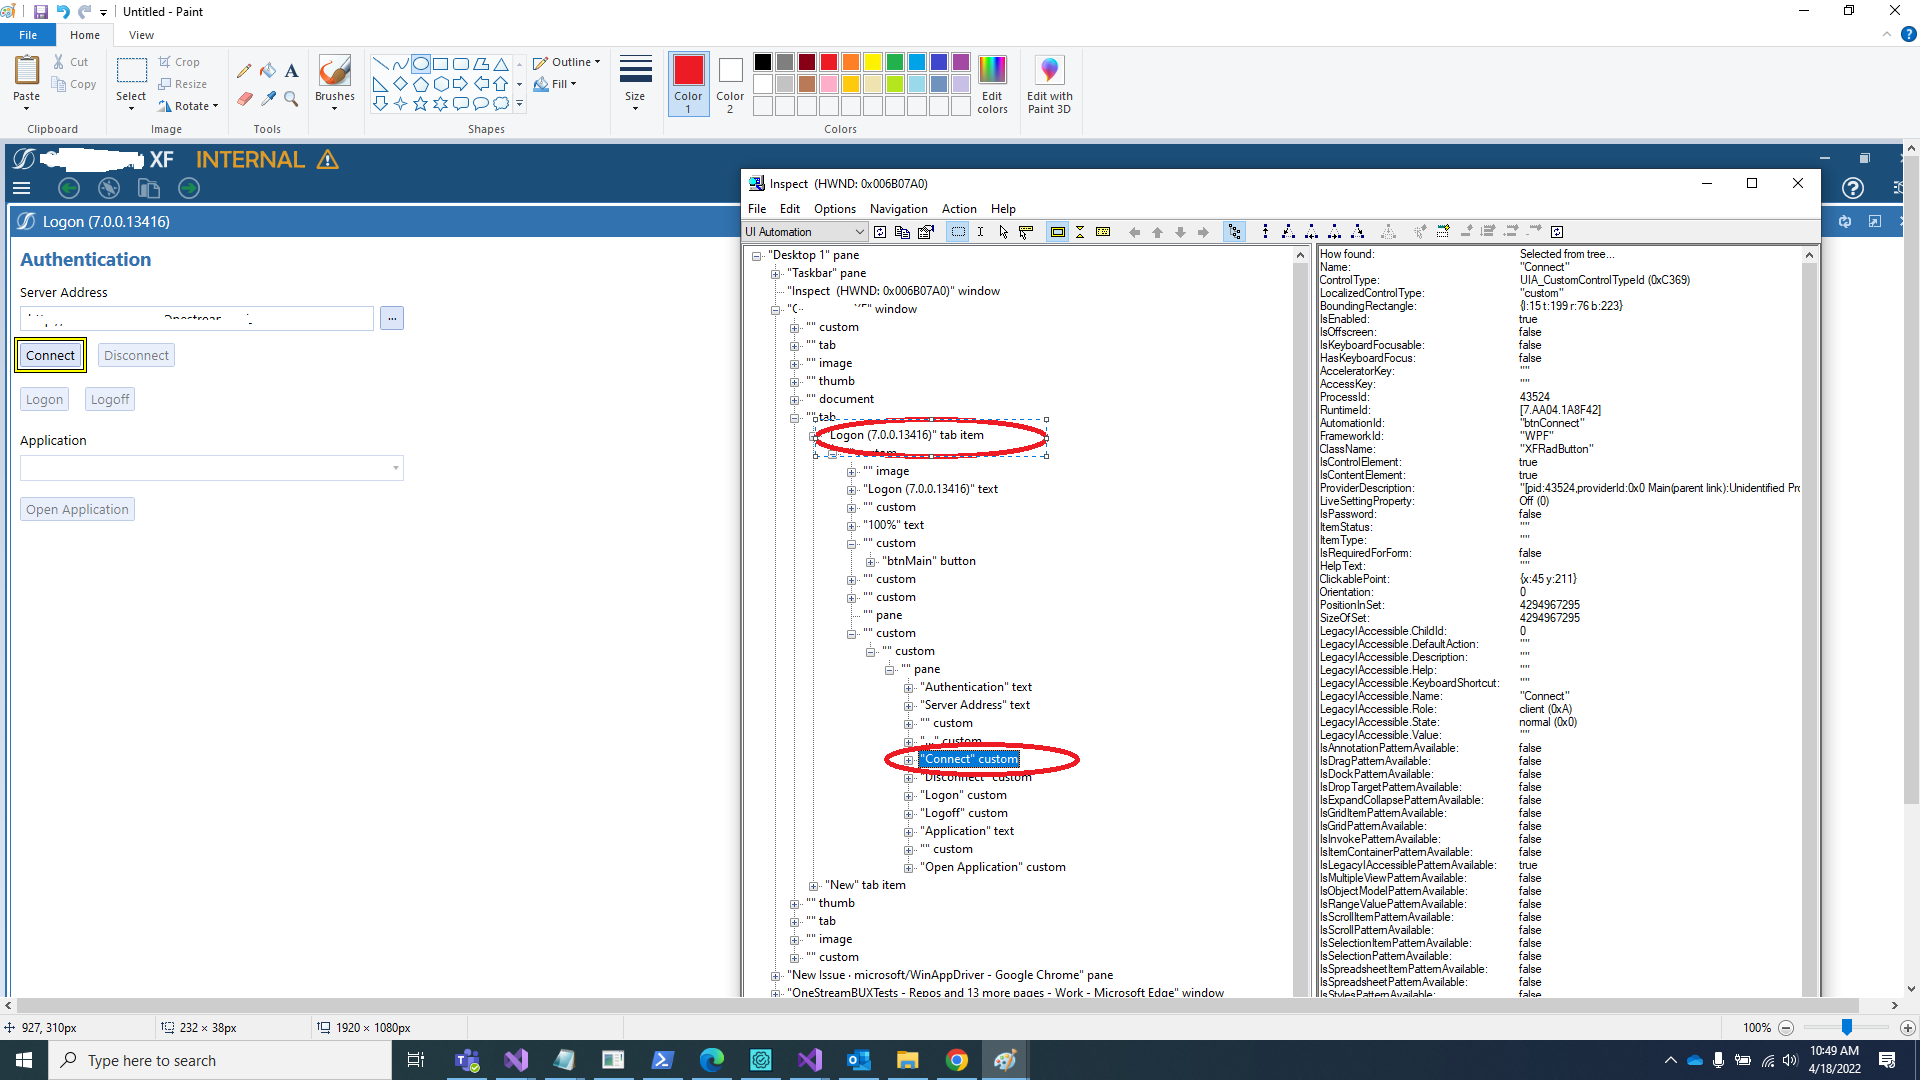Toggle the highlight rectangle in Inspect toolbar

click(x=1058, y=231)
